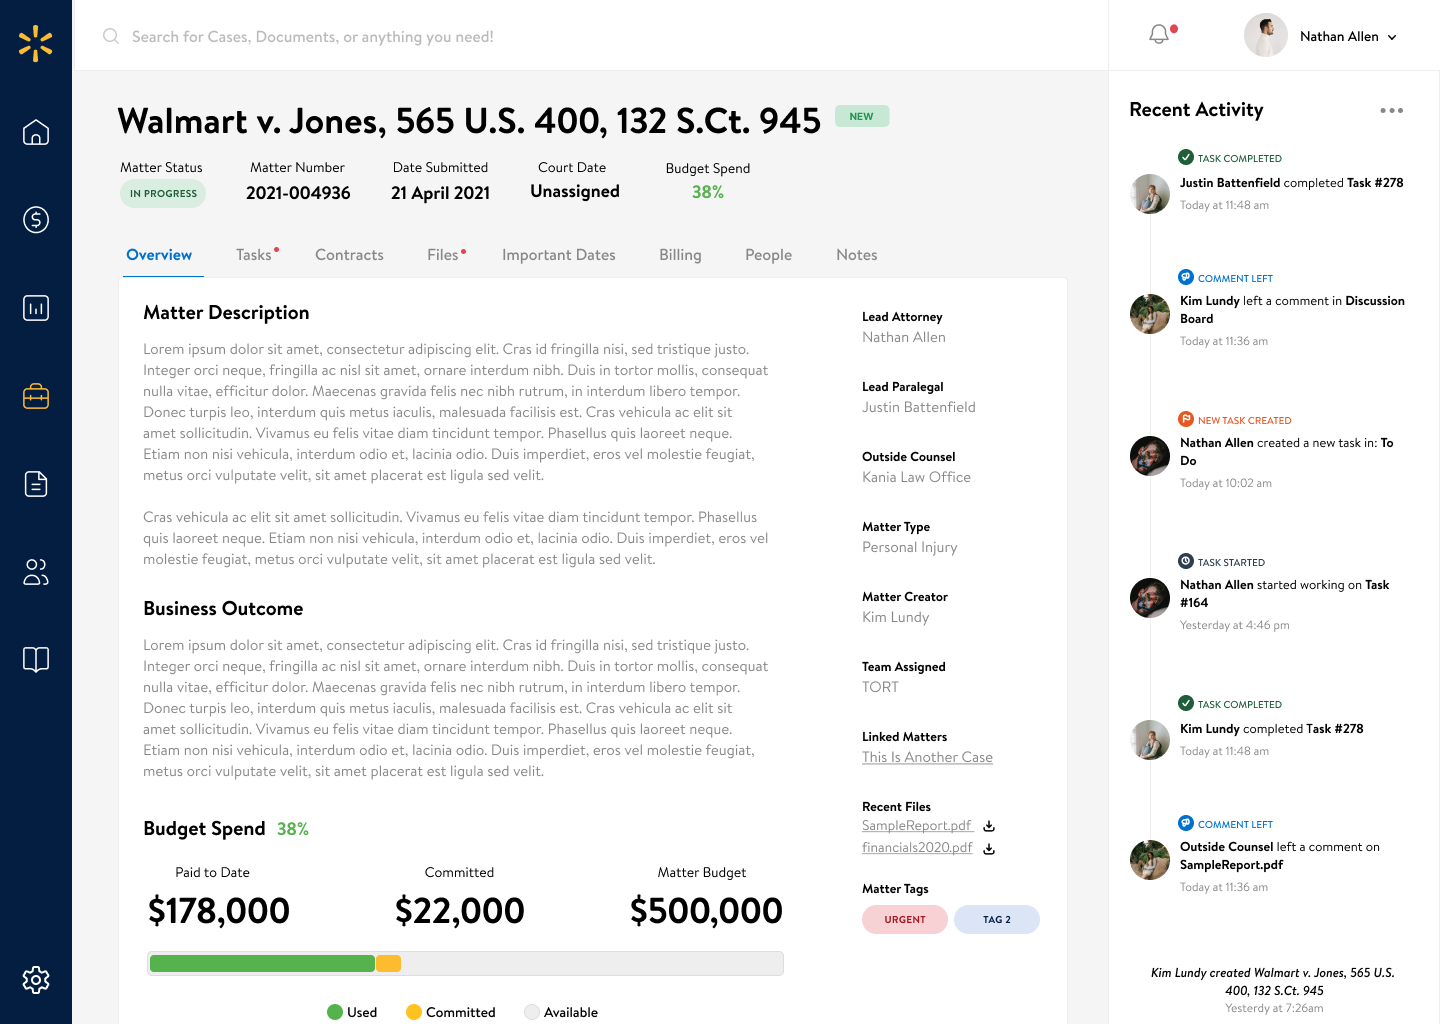Image resolution: width=1440 pixels, height=1024 pixels.
Task: Click Lead Attorney name Nathan Allen
Action: coord(904,337)
